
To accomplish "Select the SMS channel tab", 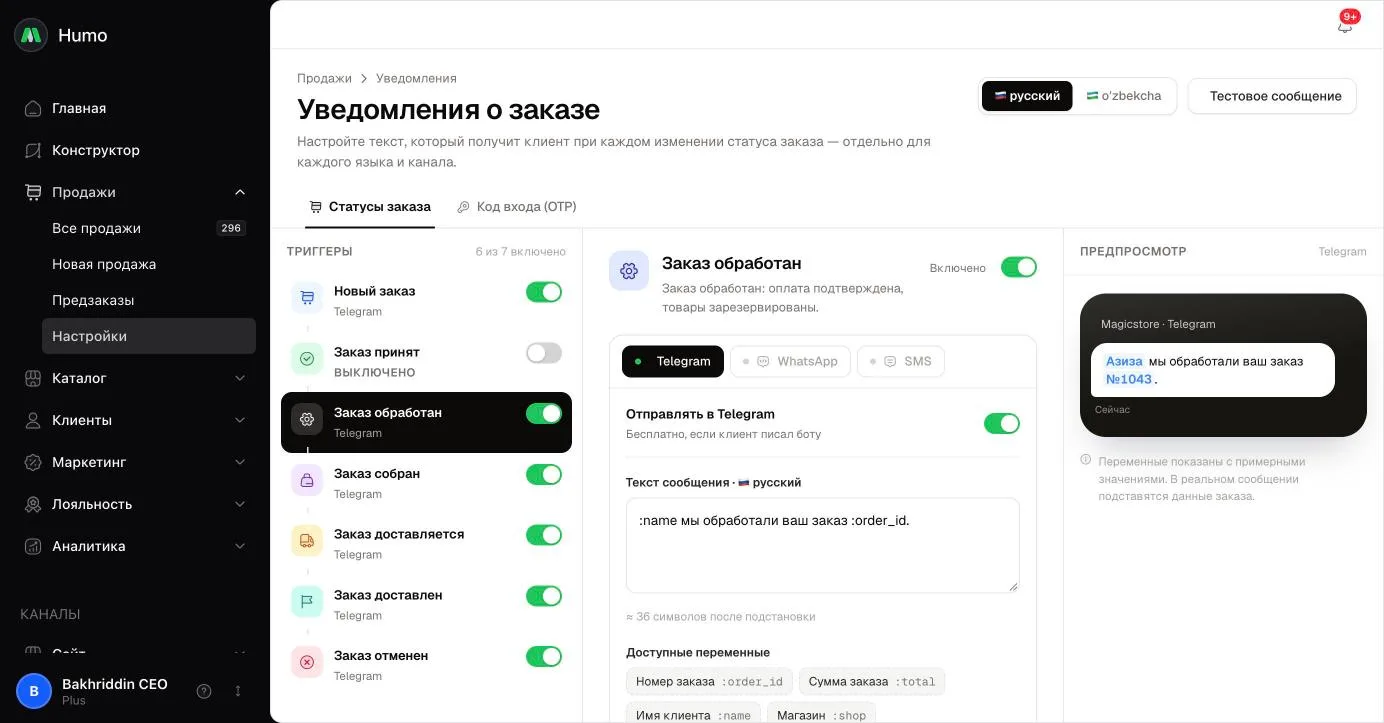I will tap(901, 361).
